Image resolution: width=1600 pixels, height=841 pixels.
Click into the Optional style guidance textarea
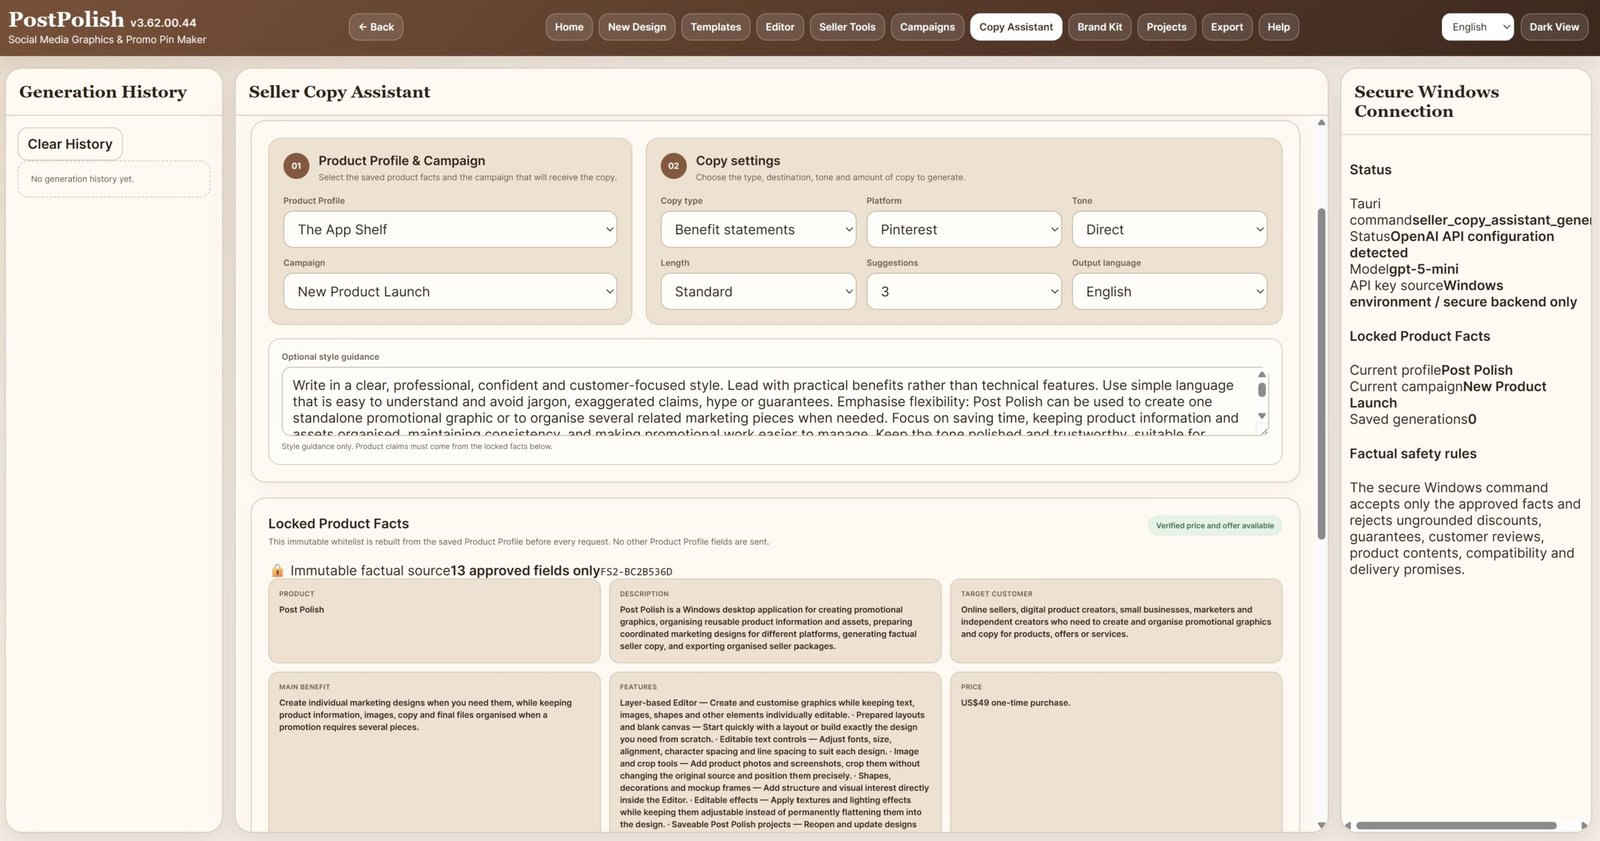(768, 402)
